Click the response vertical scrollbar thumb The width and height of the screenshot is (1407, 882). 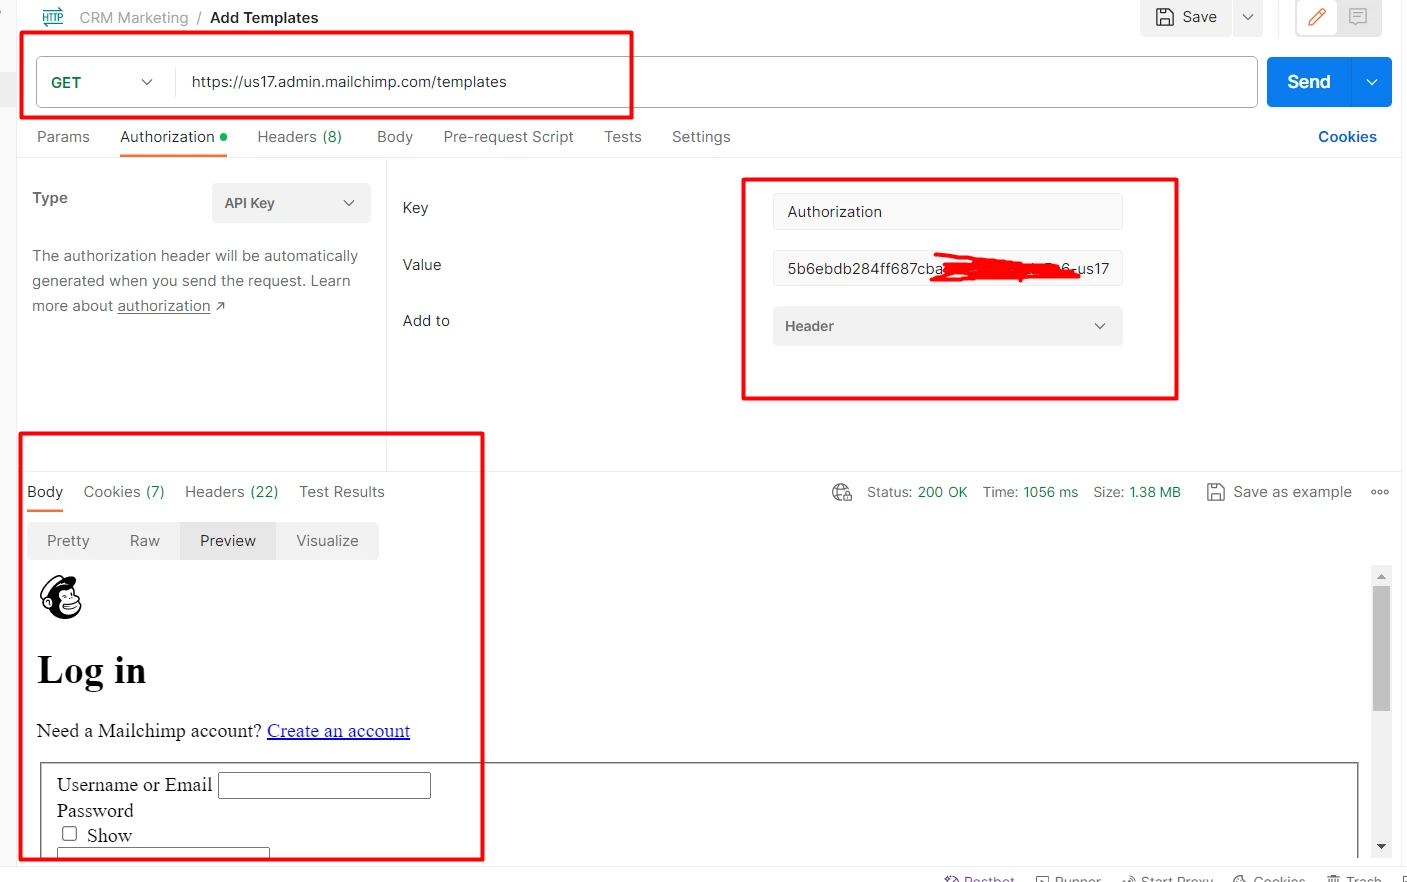(1381, 648)
